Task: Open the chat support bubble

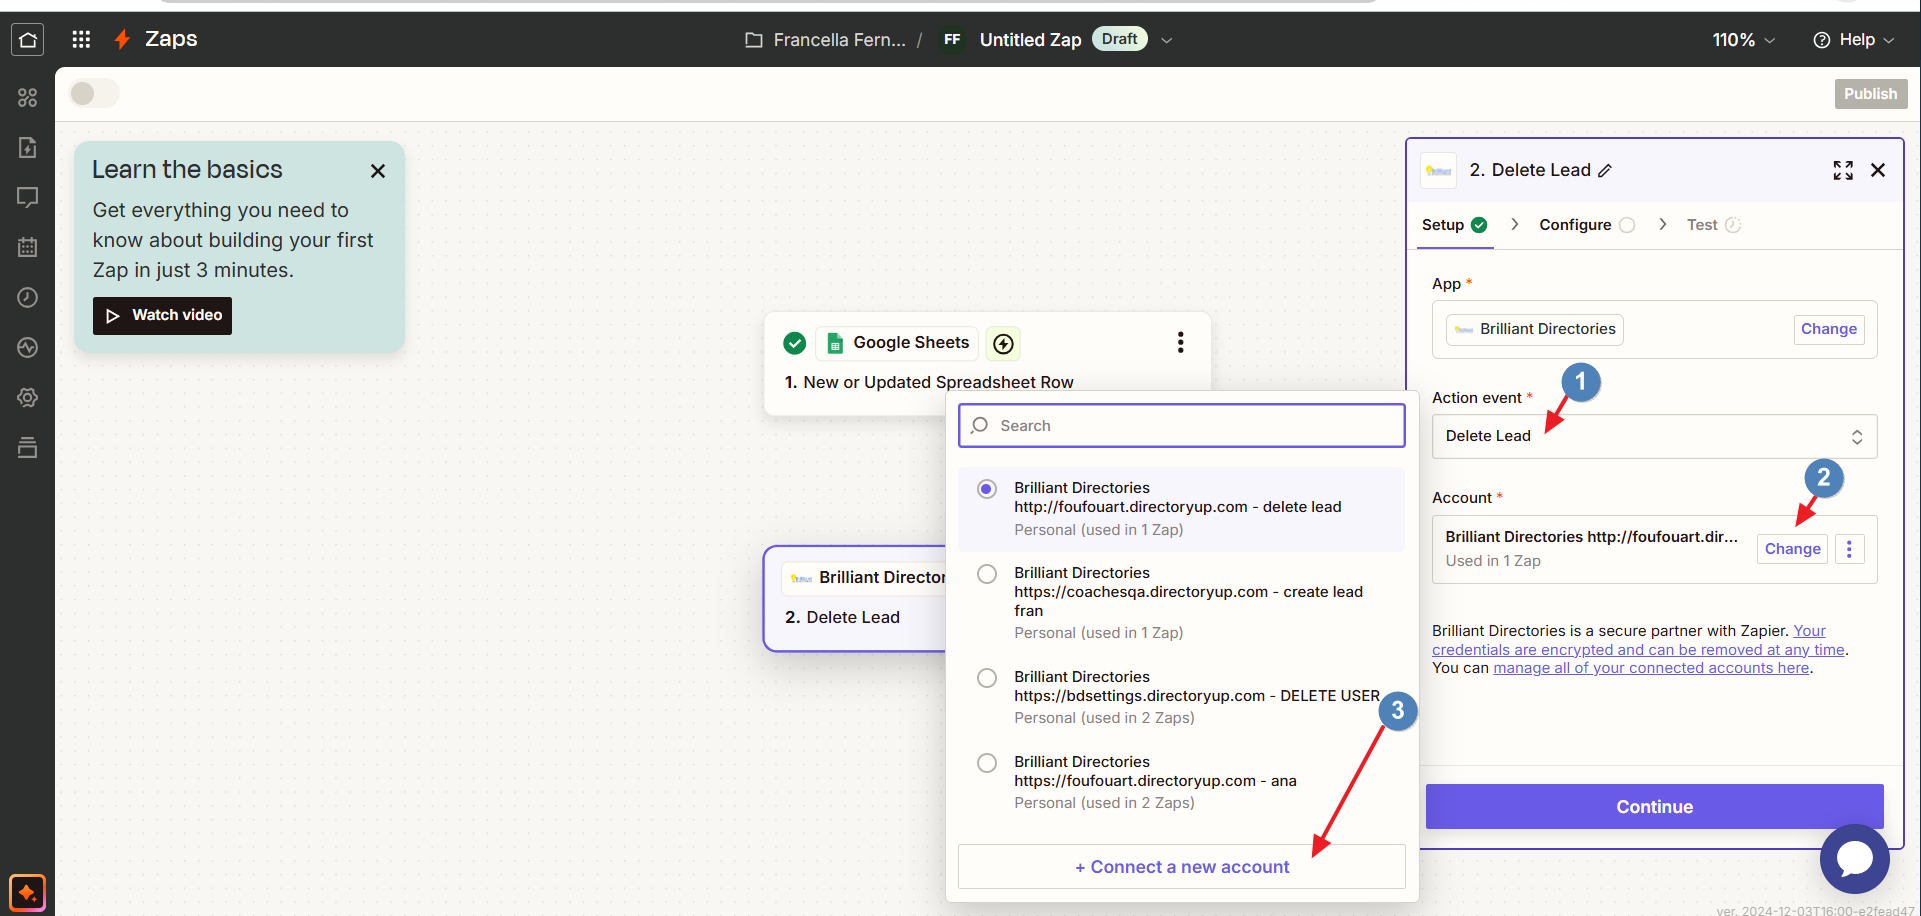Action: tap(1854, 858)
